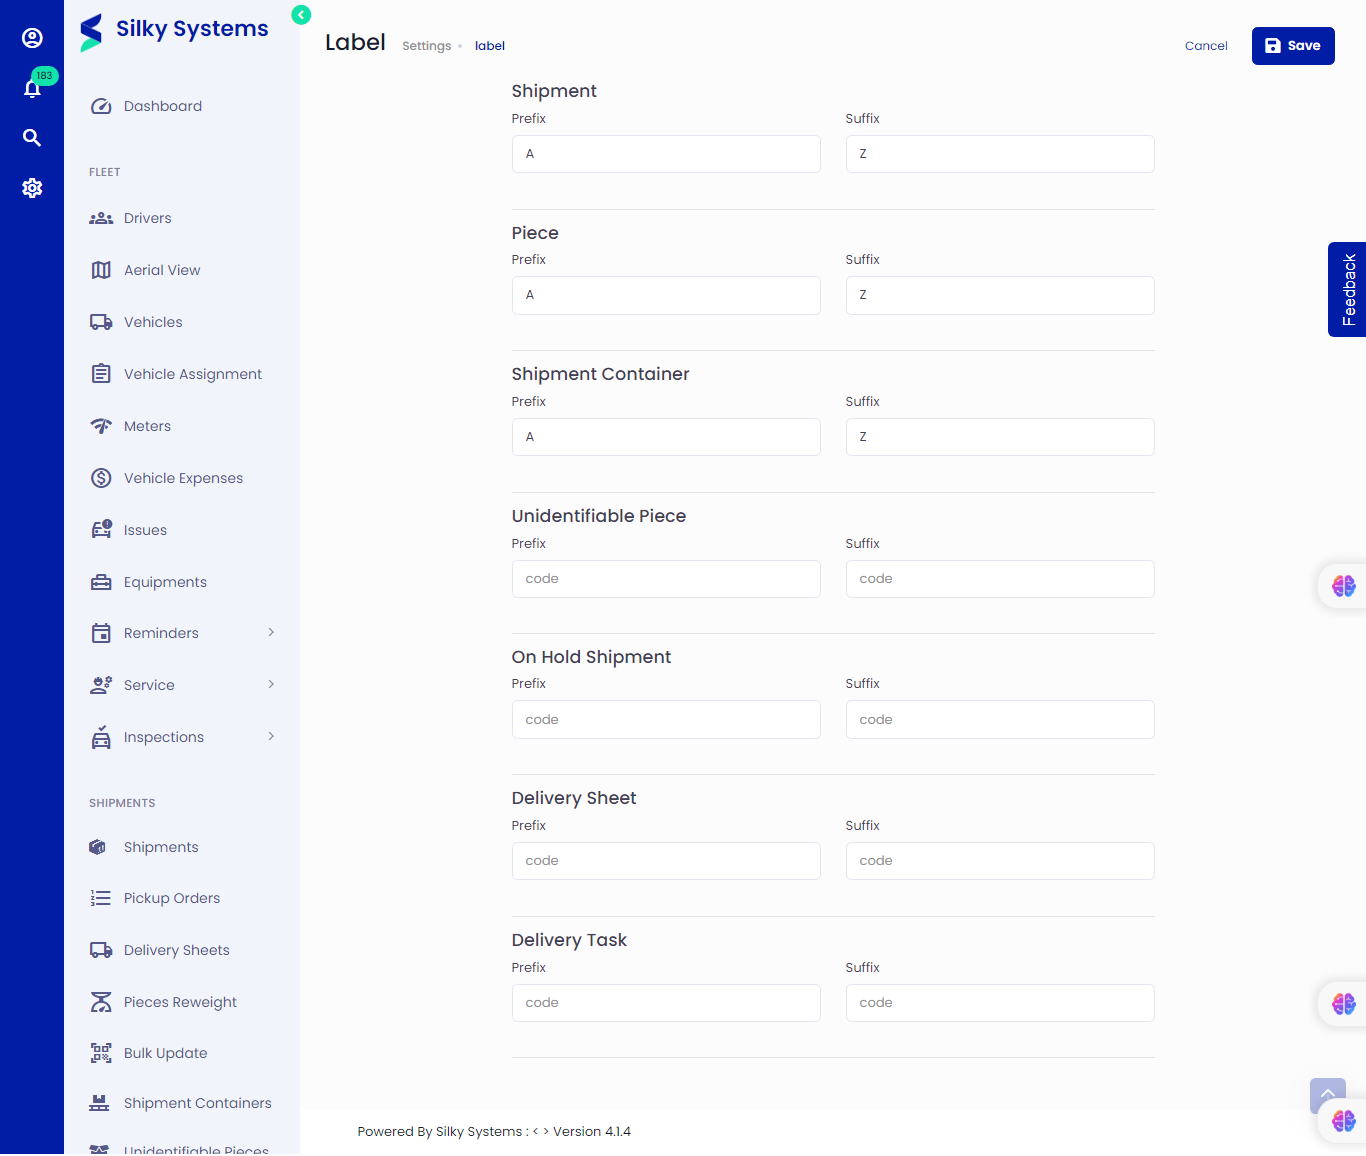Screen dimensions: 1366x1156
Task: Focus the Shipment Prefix field
Action: point(666,154)
